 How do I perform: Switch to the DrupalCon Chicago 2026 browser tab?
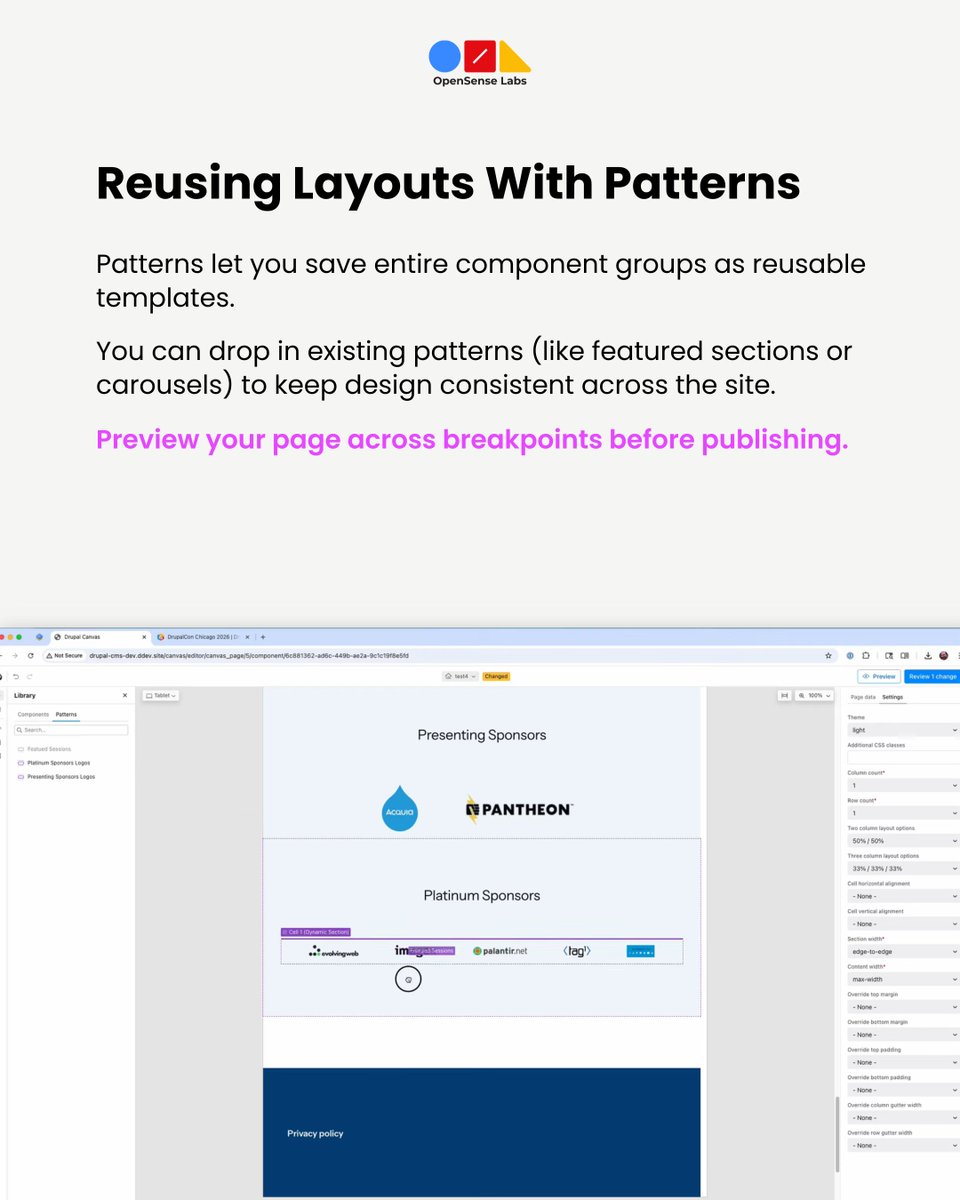pos(203,637)
